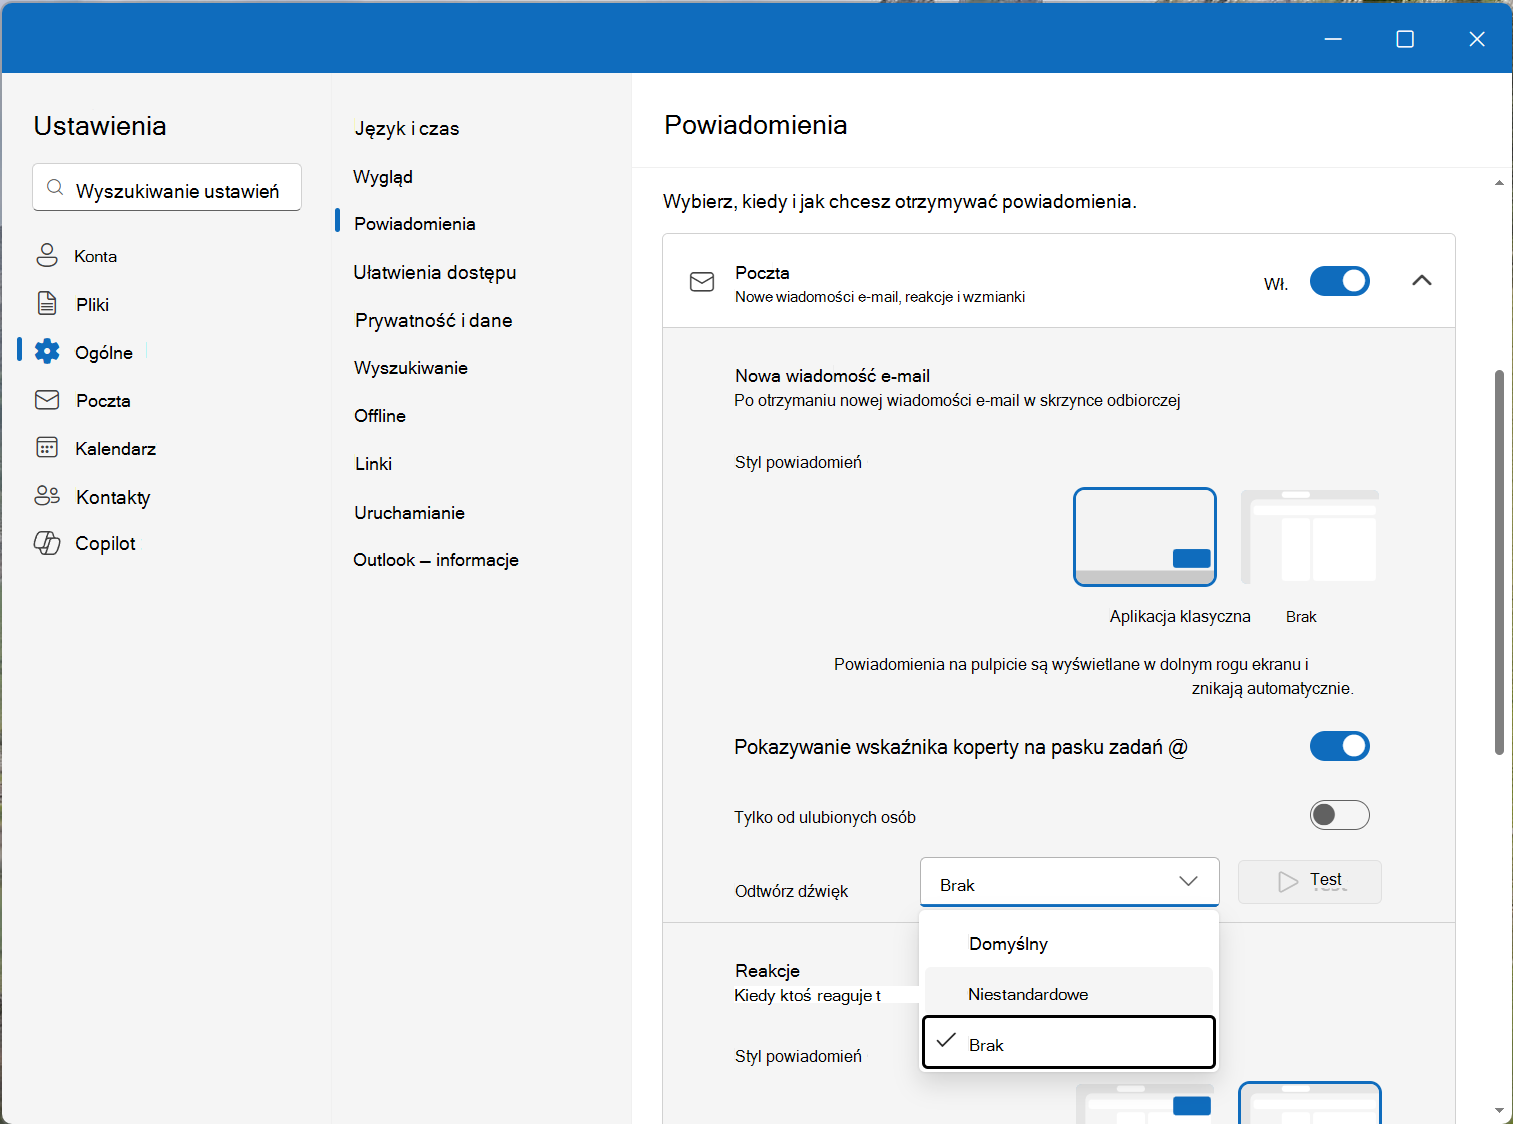The image size is (1513, 1124).
Task: Click the Kontakty people icon
Action: point(47,496)
